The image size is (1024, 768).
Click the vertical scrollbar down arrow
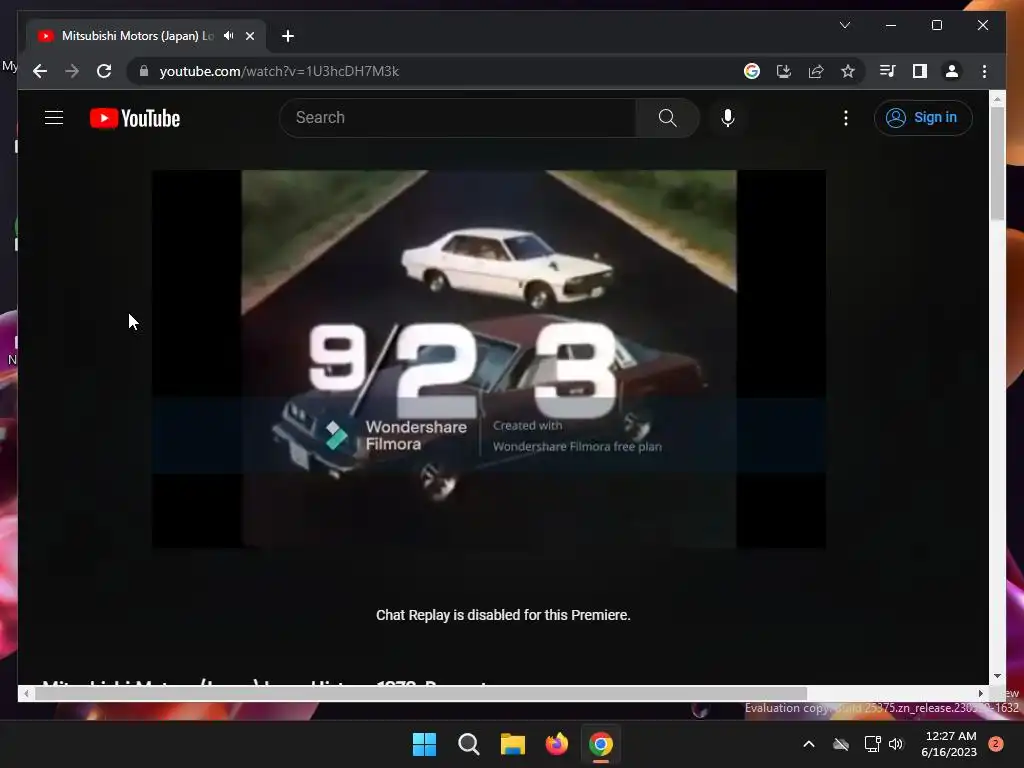coord(997,676)
